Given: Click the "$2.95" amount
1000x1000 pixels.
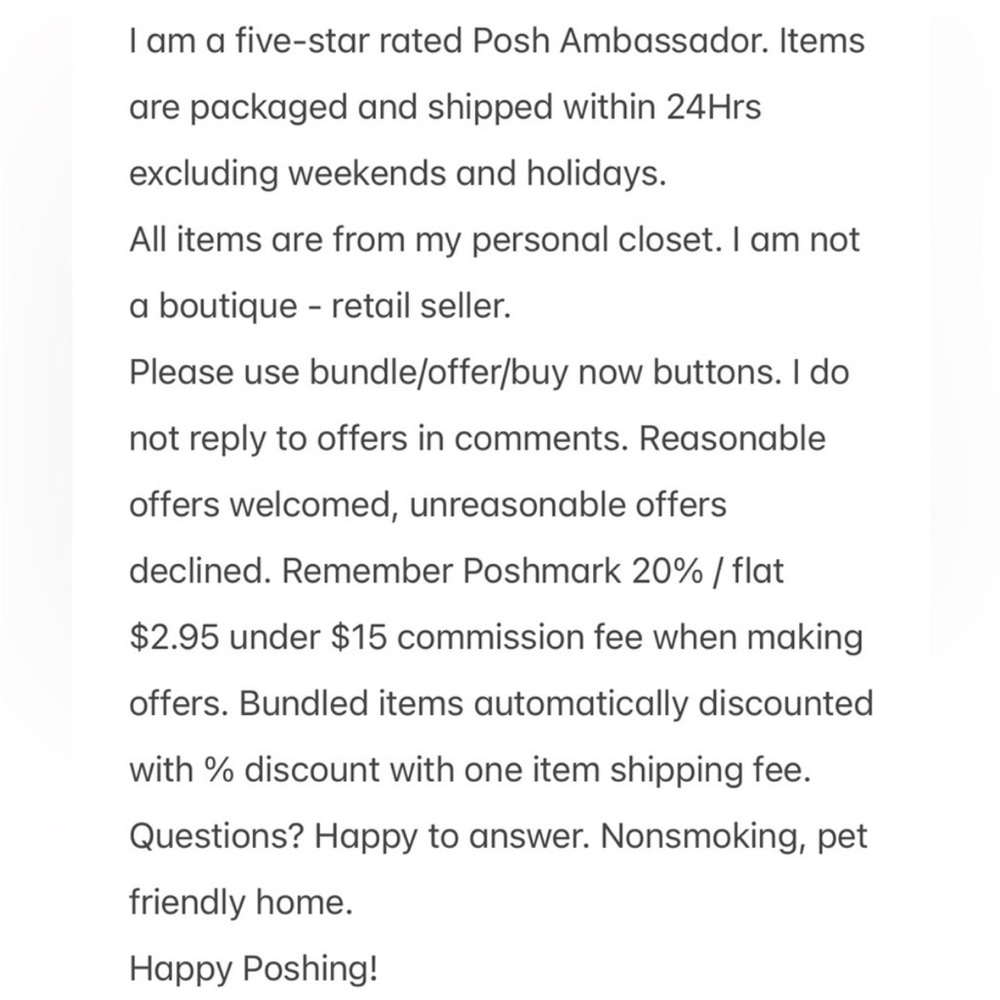Looking at the screenshot, I should pyautogui.click(x=174, y=636).
